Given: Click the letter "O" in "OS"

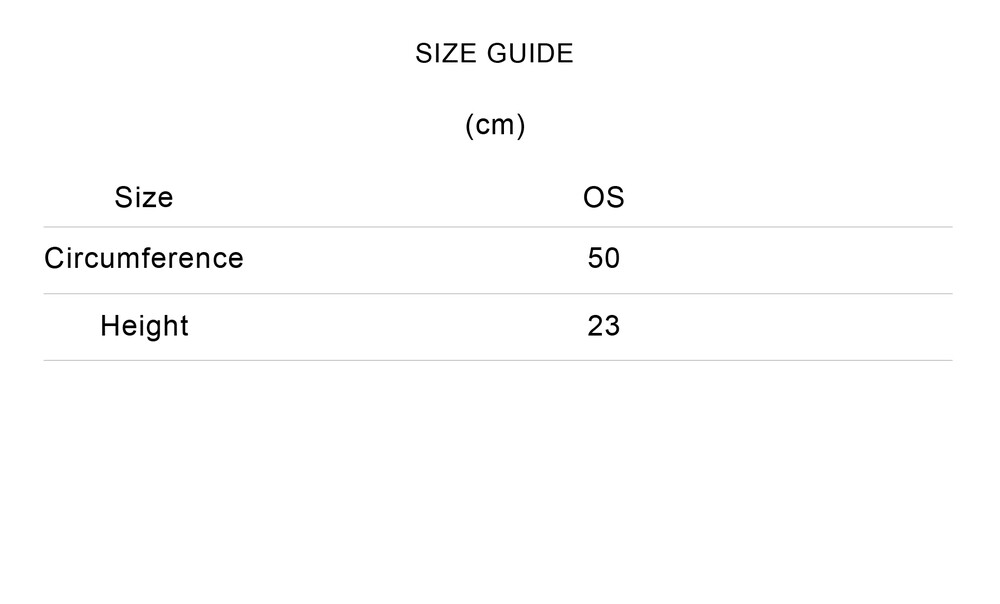Looking at the screenshot, I should click(x=594, y=197).
